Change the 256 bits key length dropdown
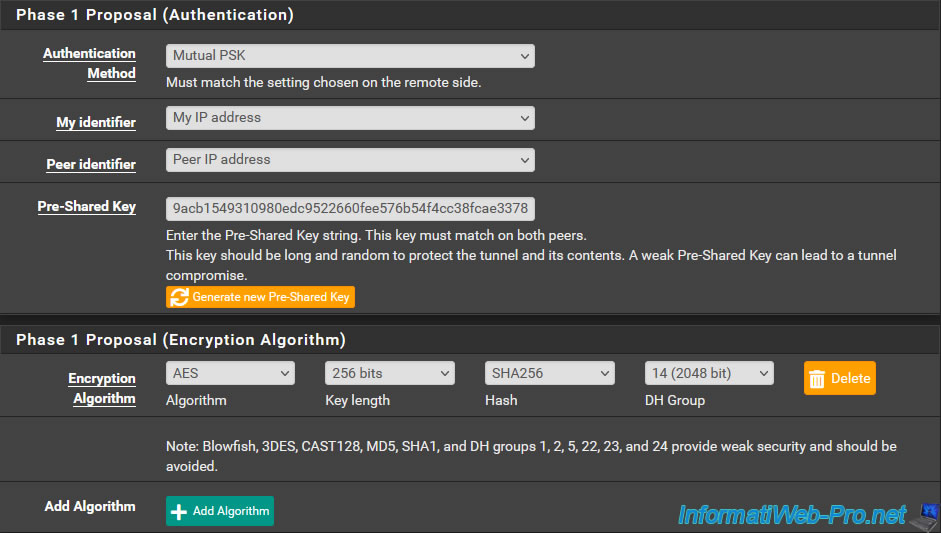 pyautogui.click(x=389, y=373)
